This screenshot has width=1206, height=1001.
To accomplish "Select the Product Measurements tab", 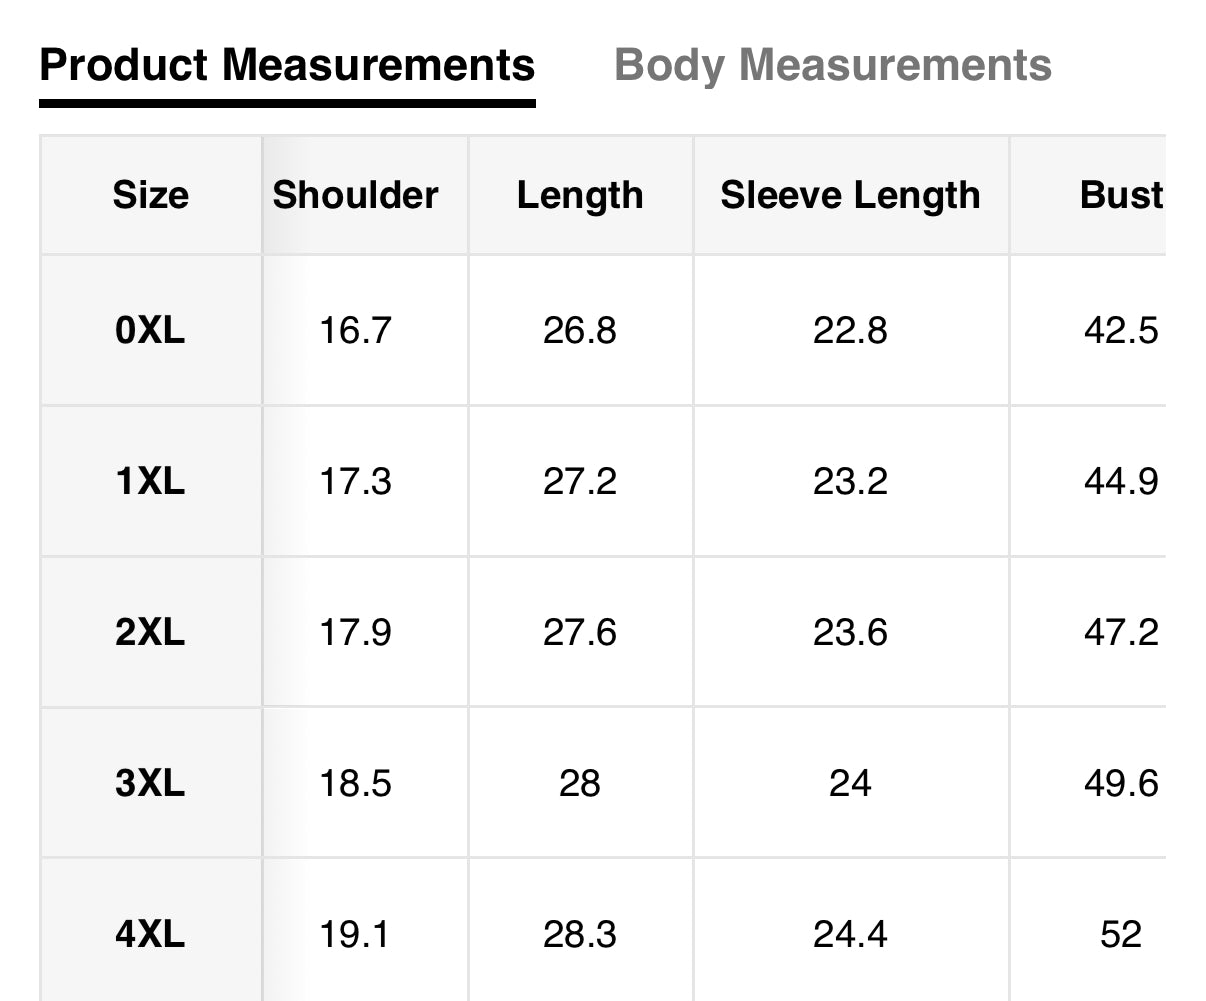I will (x=287, y=66).
